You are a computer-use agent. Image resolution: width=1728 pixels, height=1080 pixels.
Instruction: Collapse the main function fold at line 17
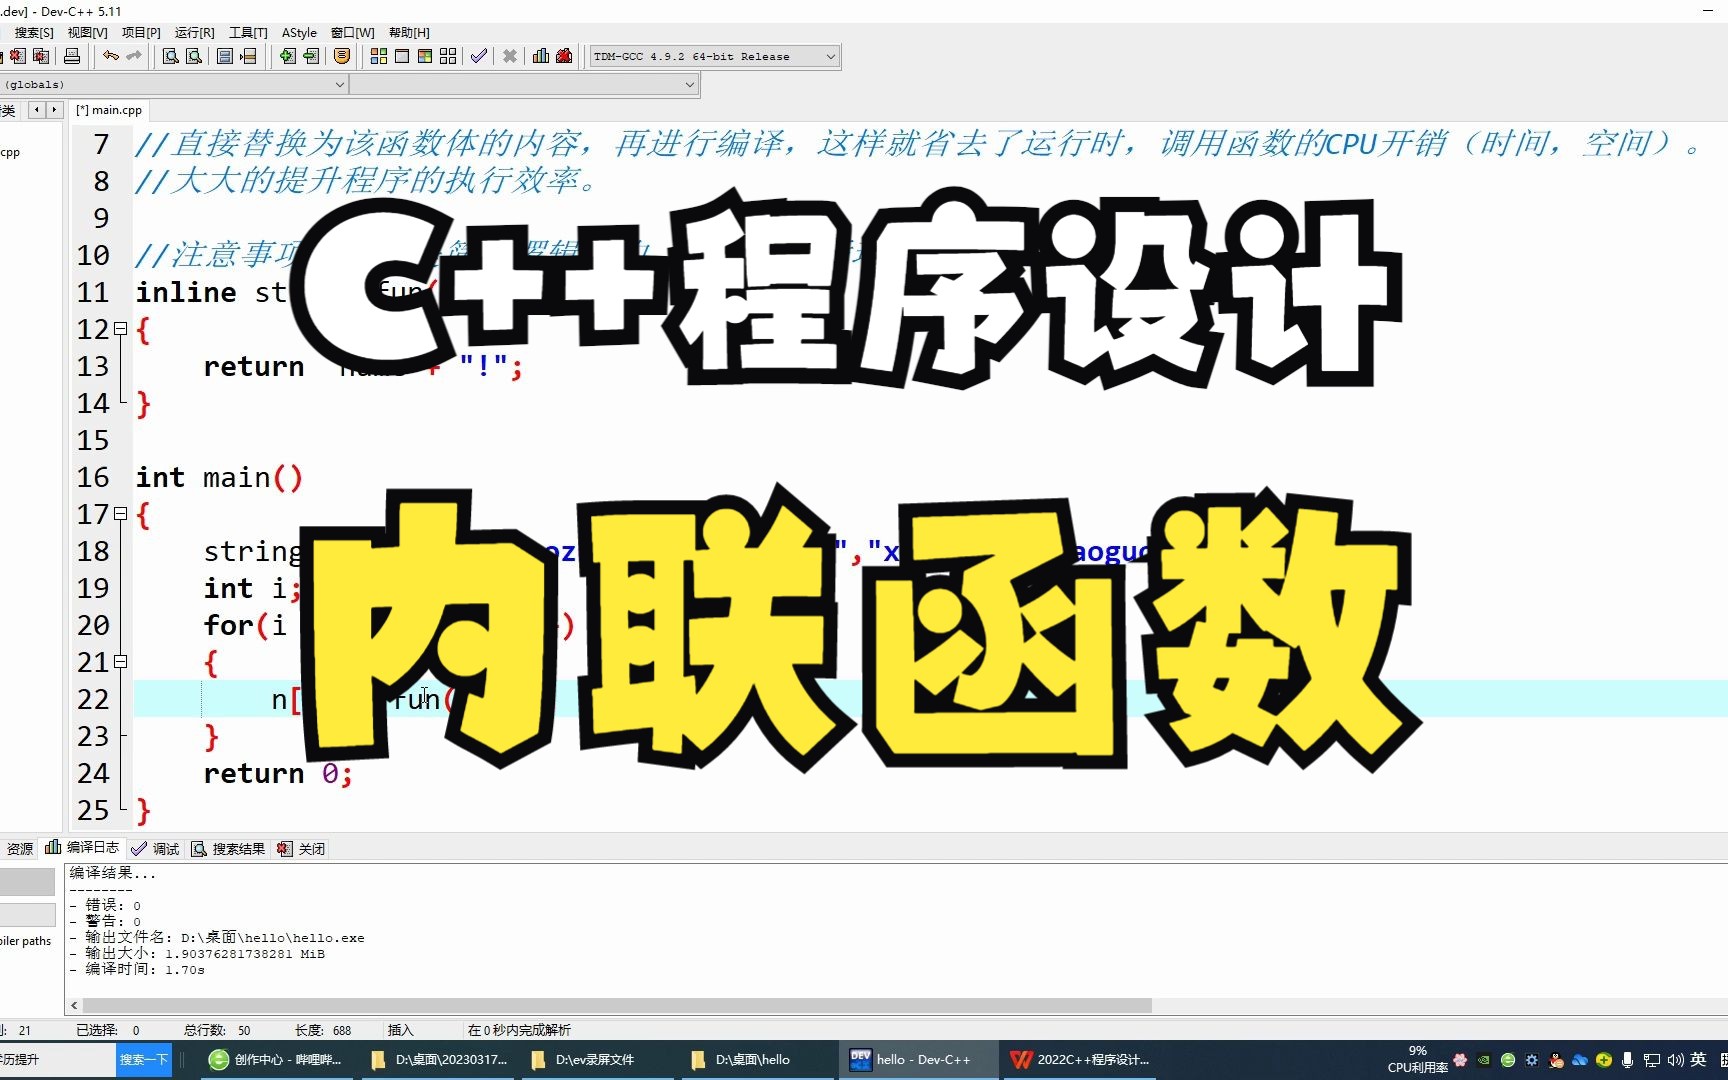[121, 514]
